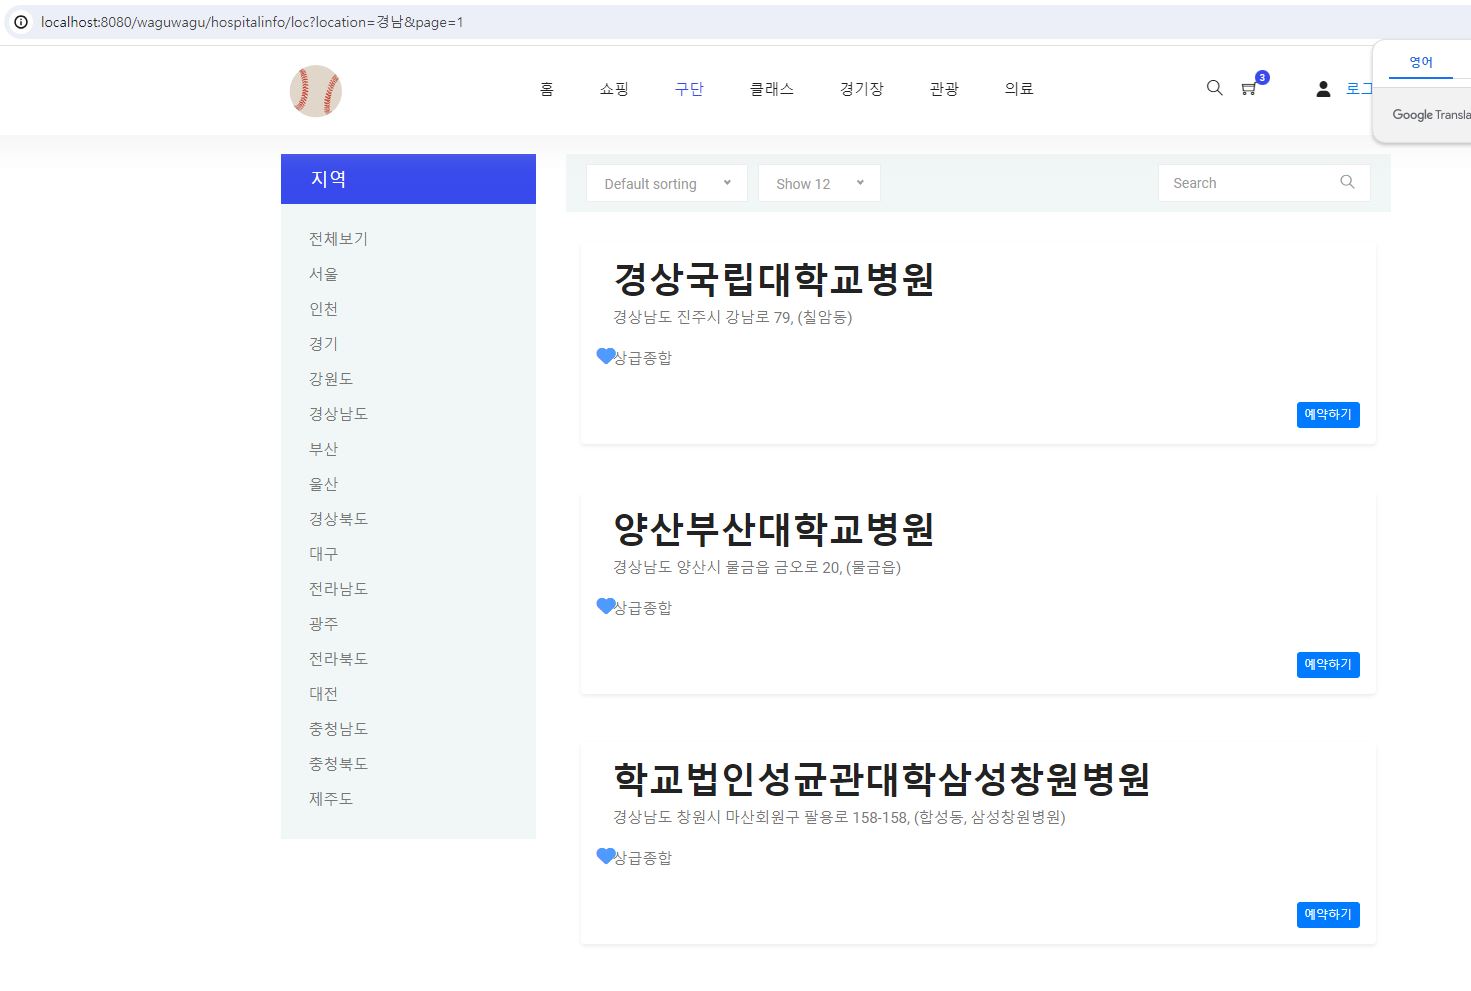Click 예약하기 for 경상국립대학교병원
1471x991 pixels.
[1328, 415]
